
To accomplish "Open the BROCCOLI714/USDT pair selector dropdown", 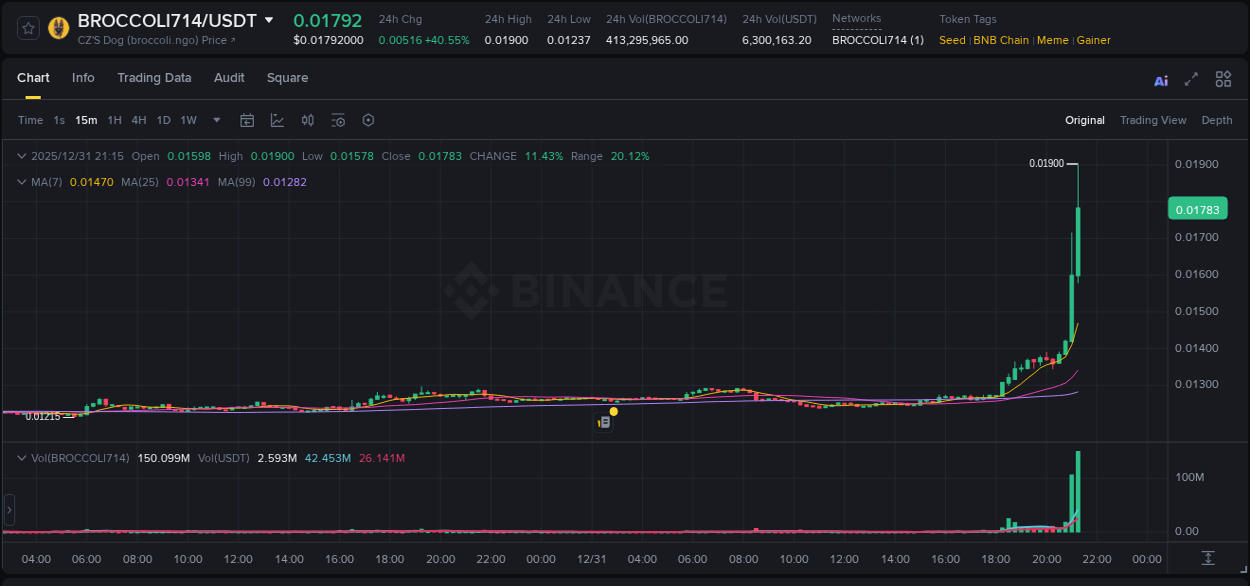I will [268, 19].
